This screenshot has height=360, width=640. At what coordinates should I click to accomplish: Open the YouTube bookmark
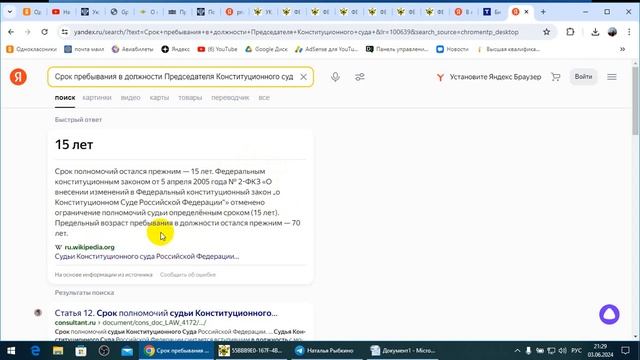click(x=217, y=49)
